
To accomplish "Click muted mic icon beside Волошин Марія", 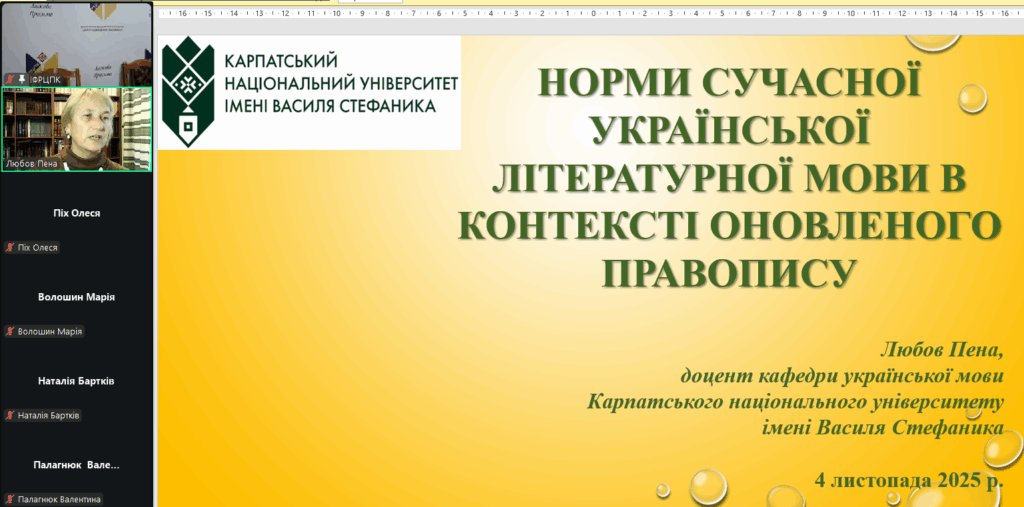I will 10,331.
